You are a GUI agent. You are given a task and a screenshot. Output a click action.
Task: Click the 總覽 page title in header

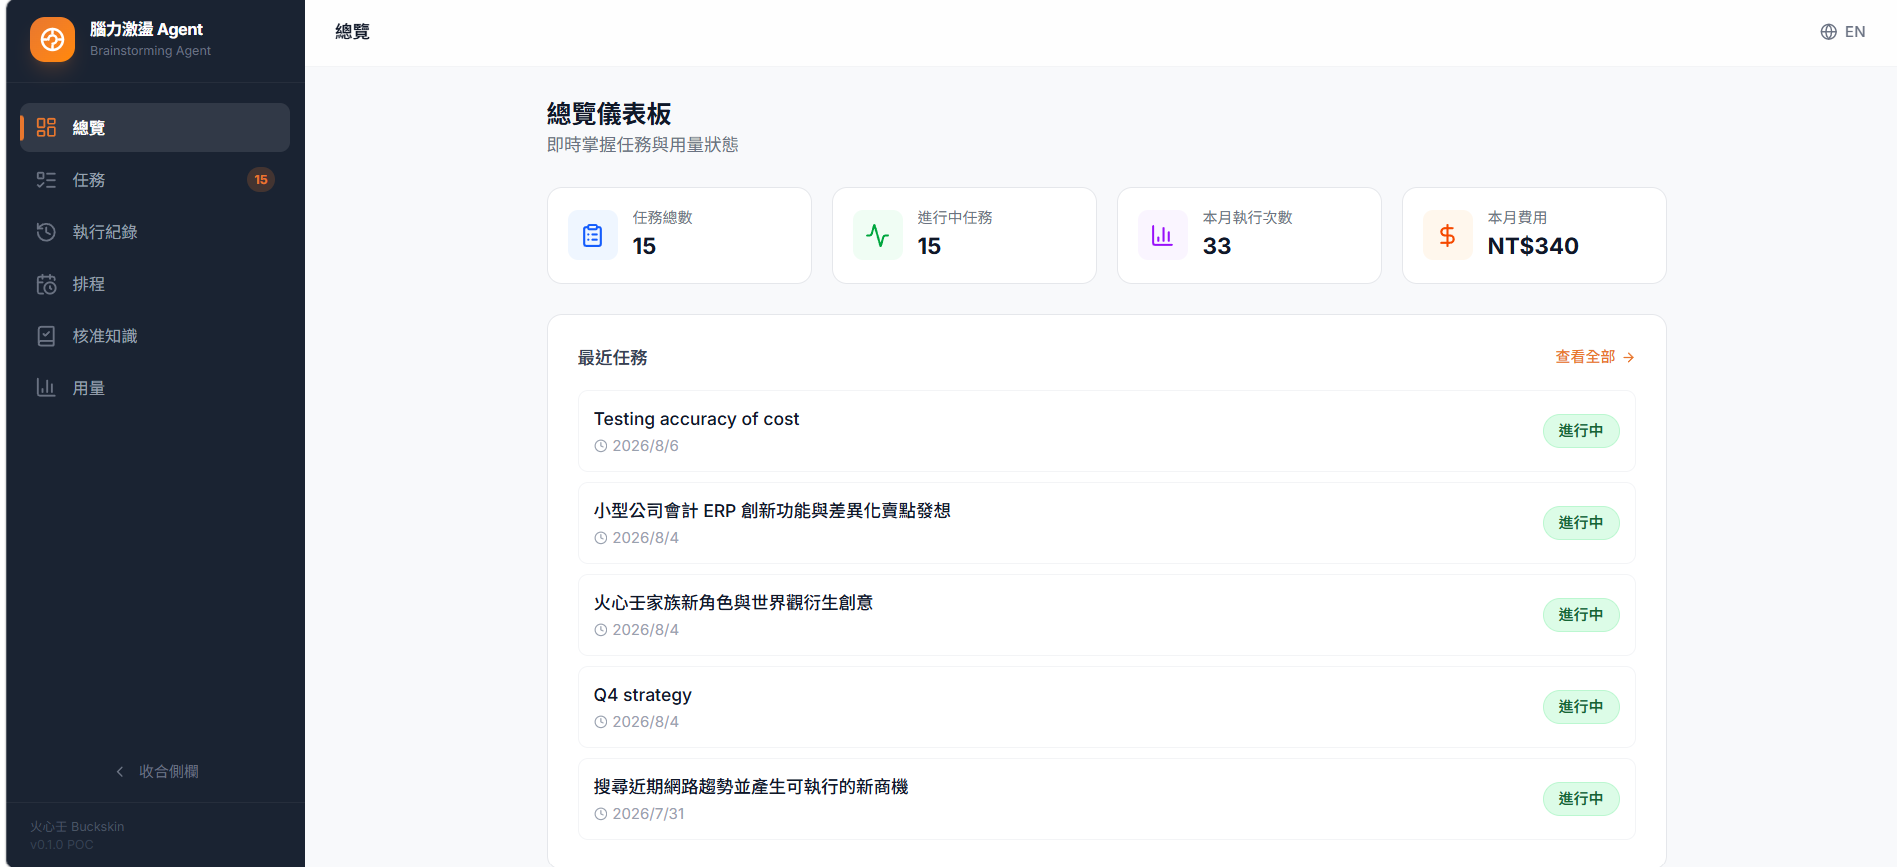(x=352, y=32)
